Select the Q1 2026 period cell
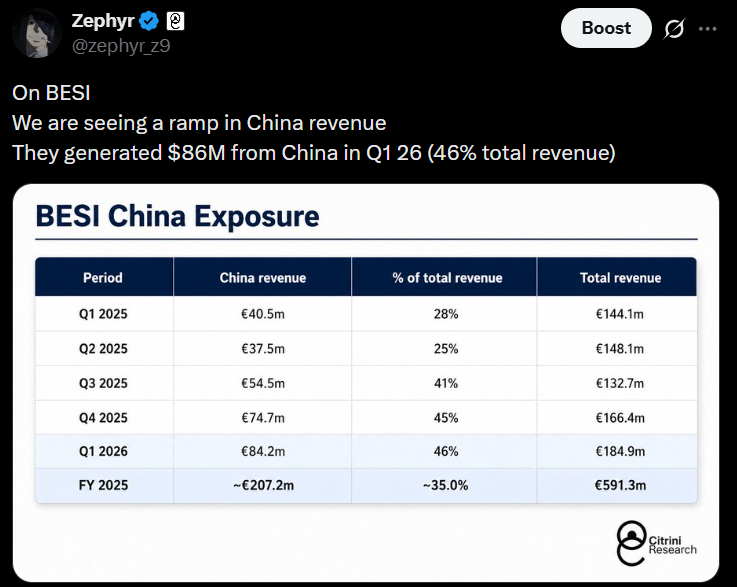The width and height of the screenshot is (737, 587). [x=103, y=451]
